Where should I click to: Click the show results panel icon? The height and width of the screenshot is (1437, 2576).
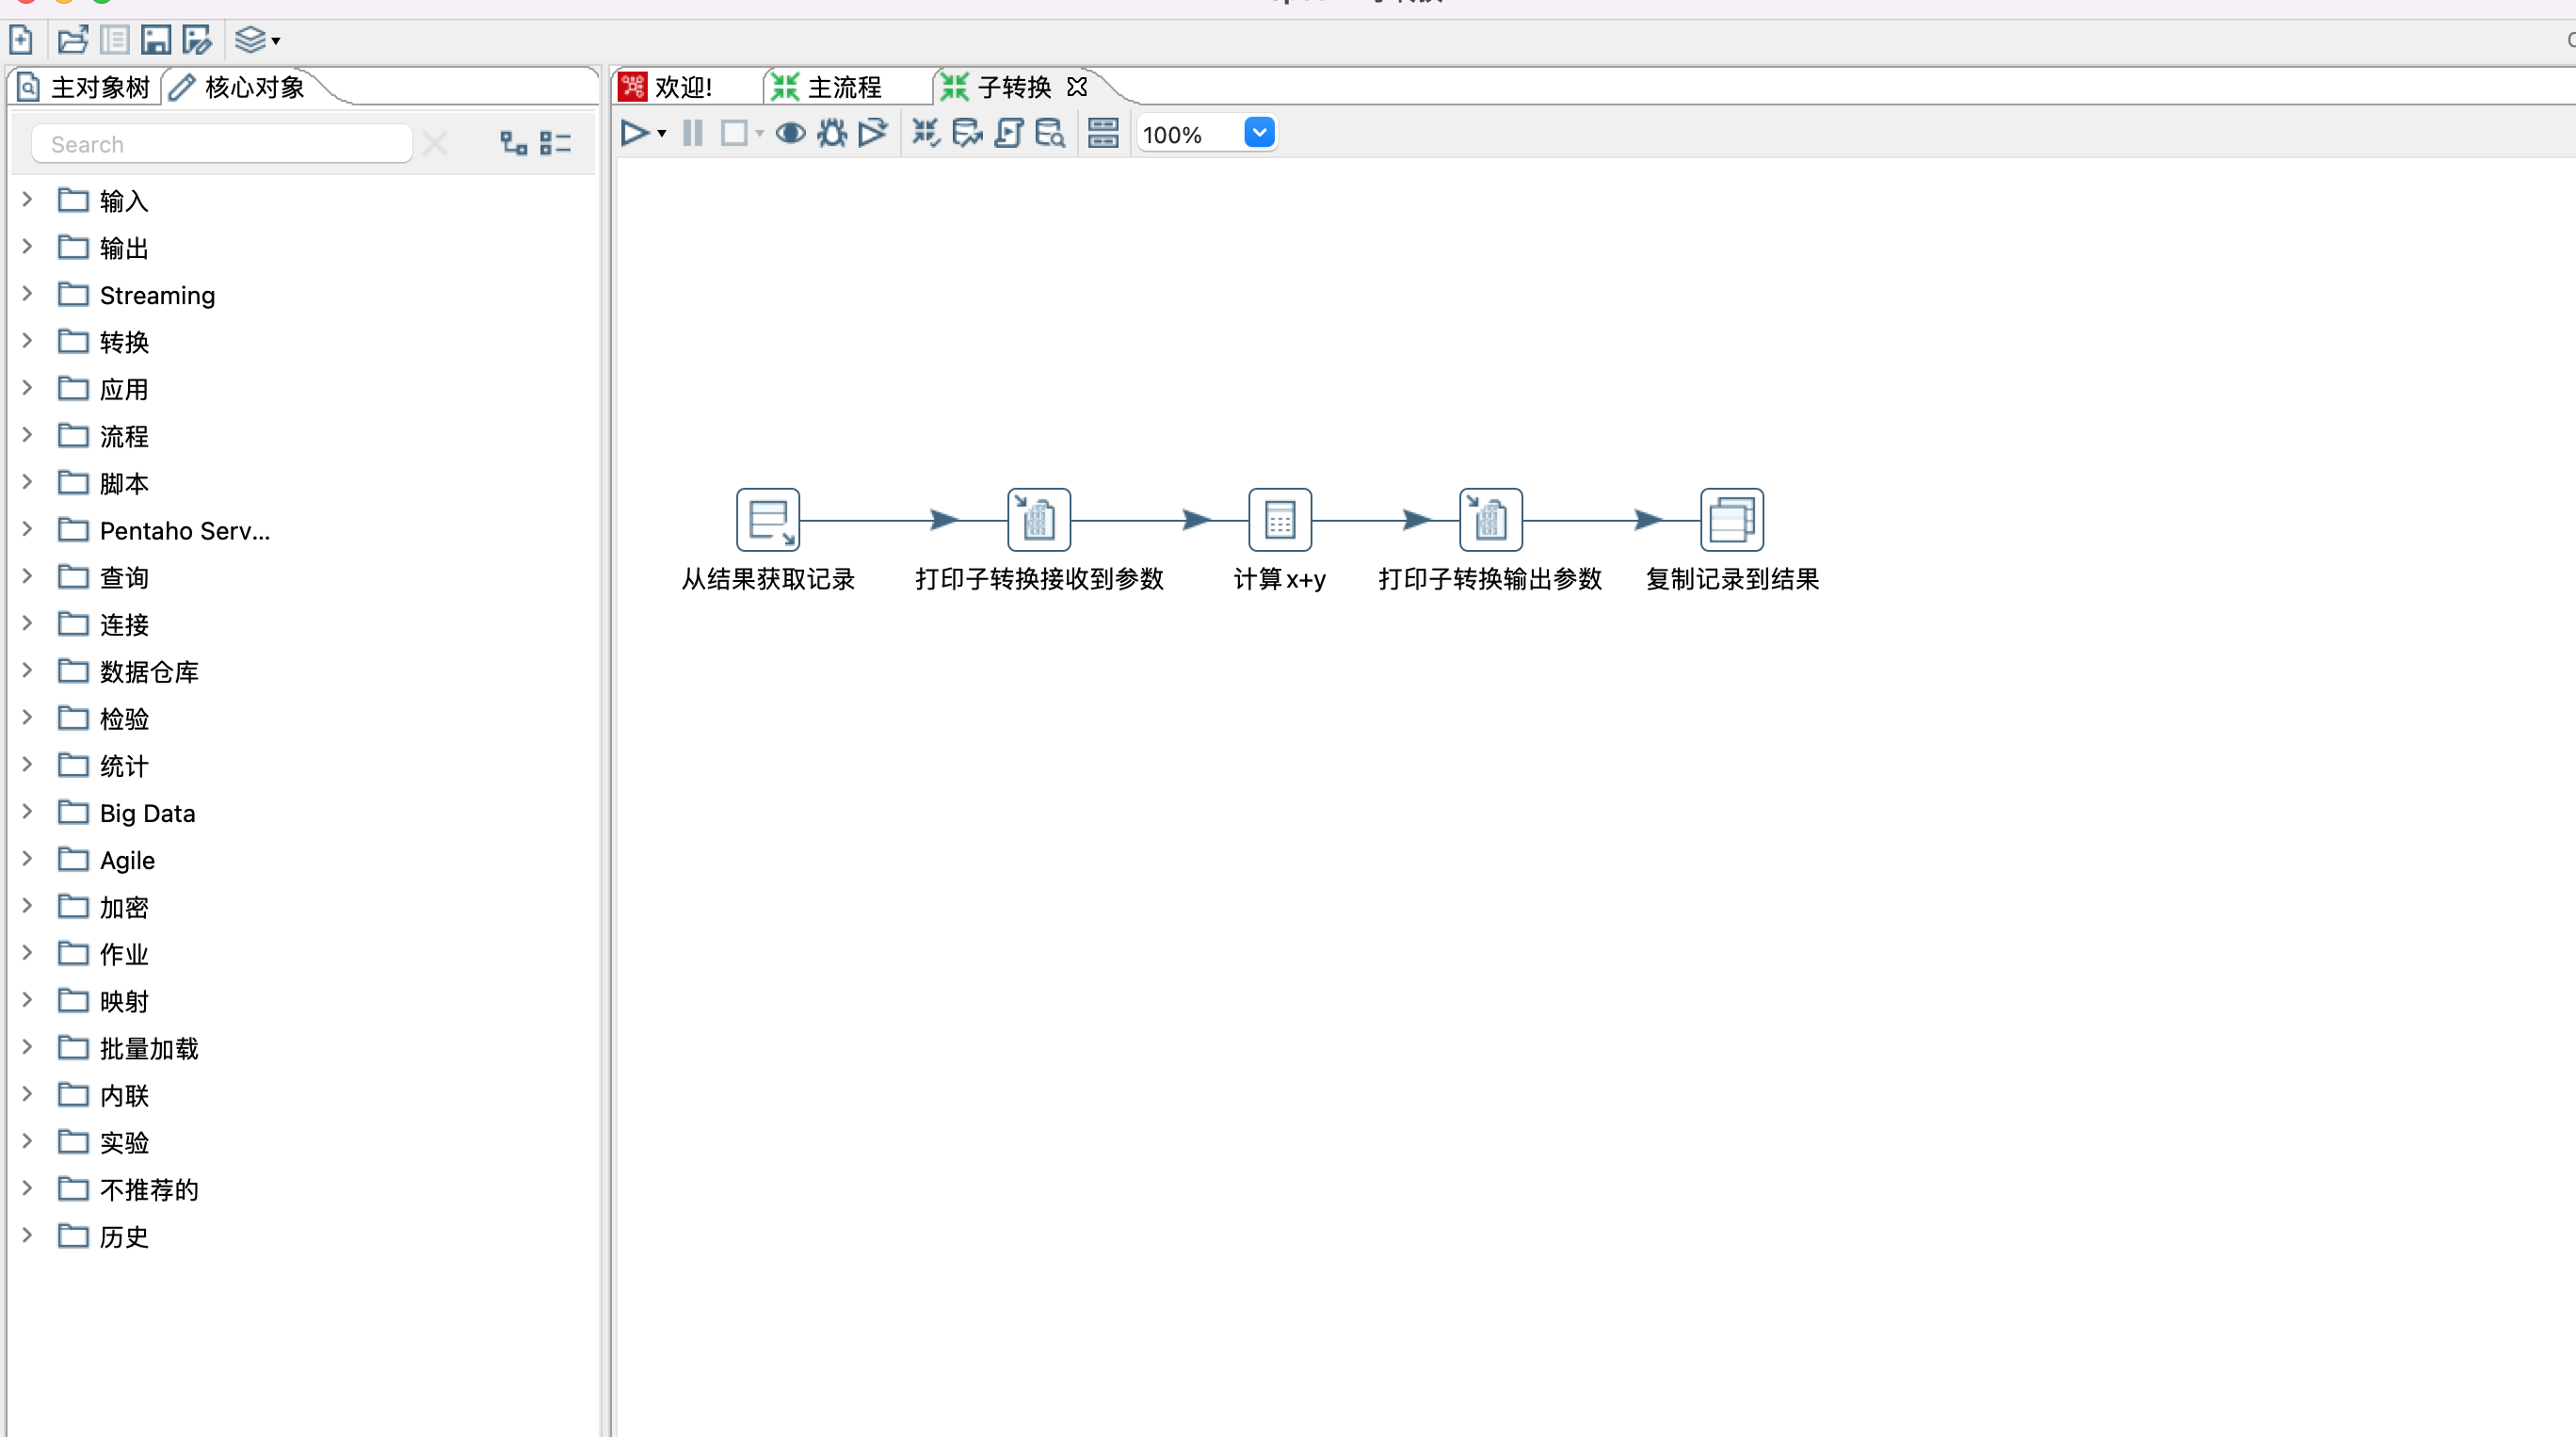[1103, 133]
